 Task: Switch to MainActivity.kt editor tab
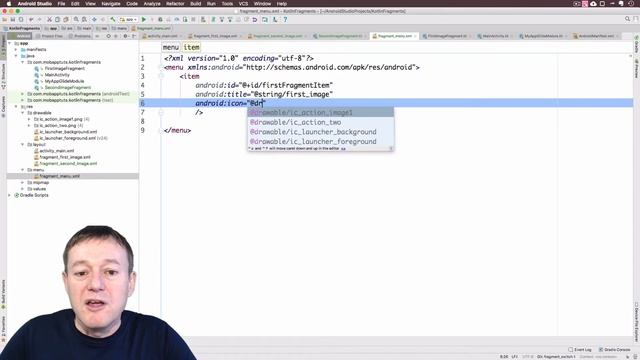495,36
